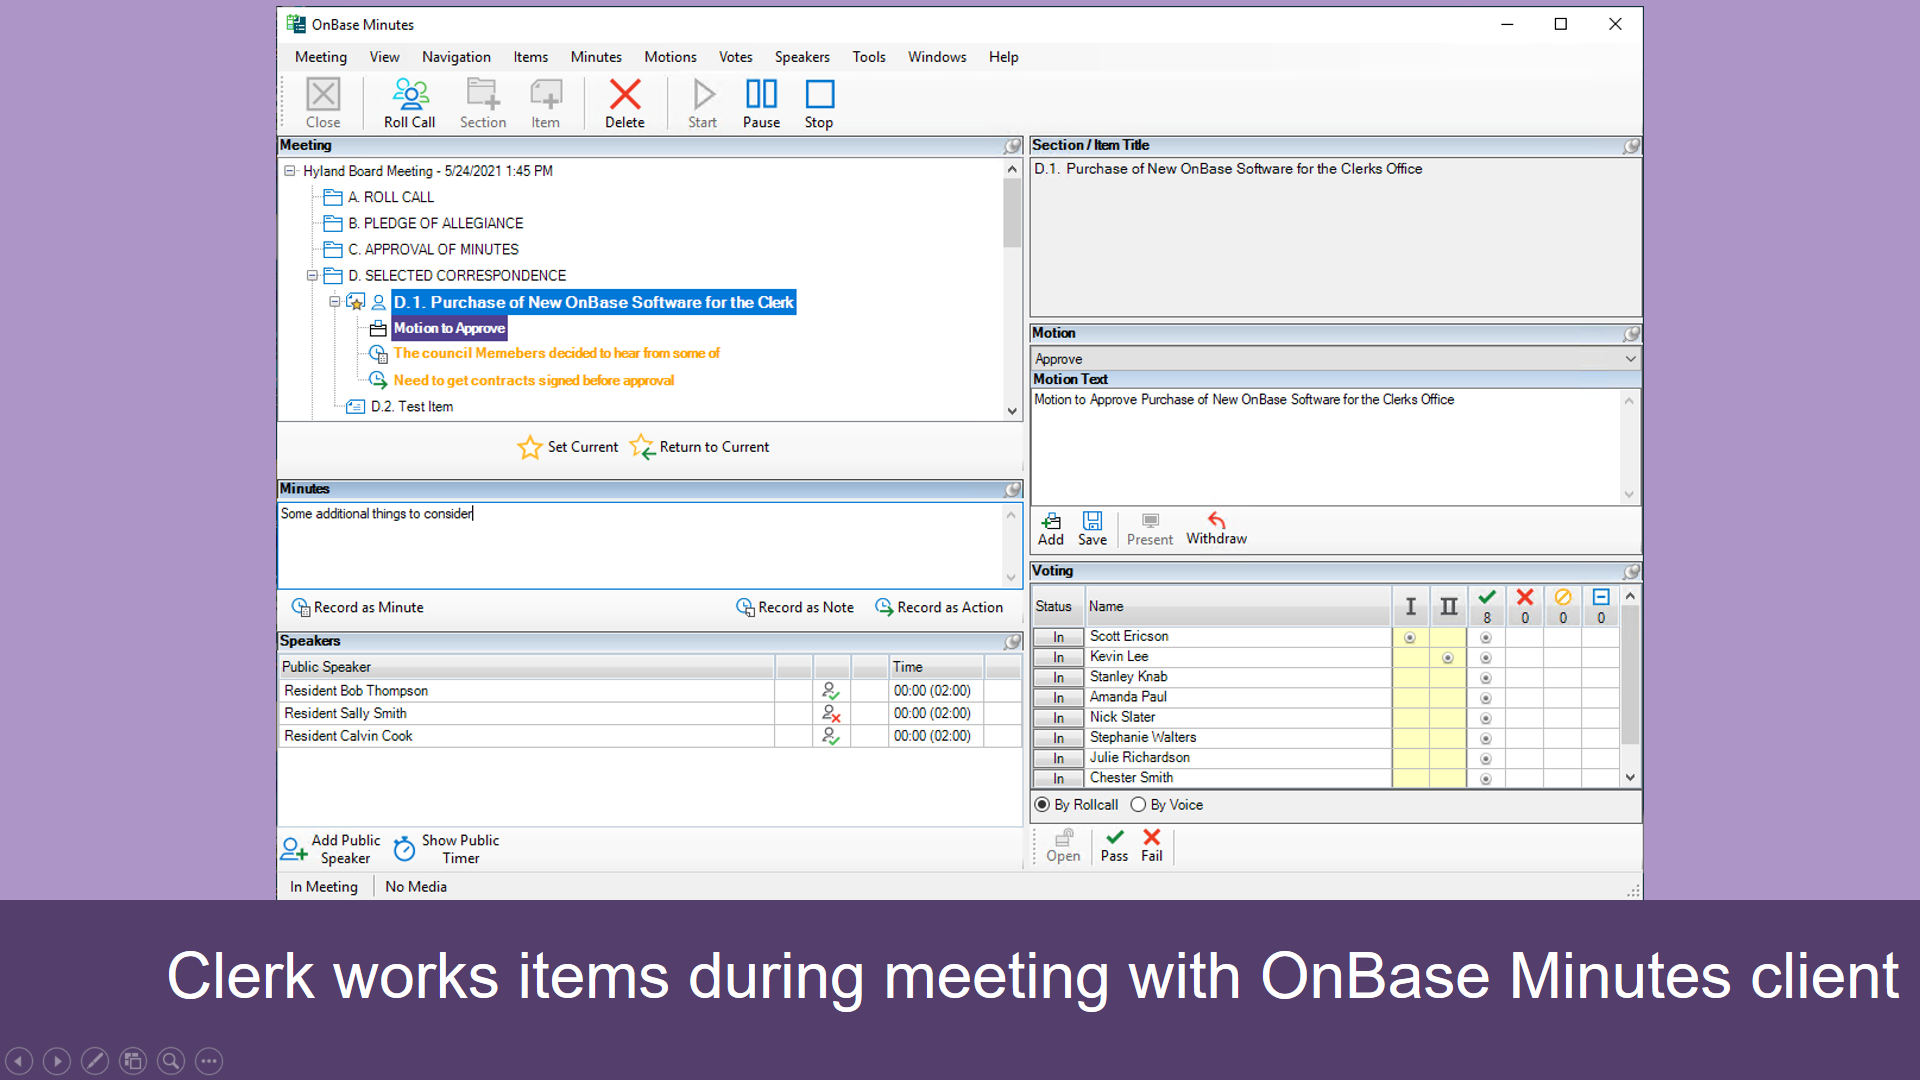
Task: Toggle Stephanie Walters' In status
Action: (1058, 738)
